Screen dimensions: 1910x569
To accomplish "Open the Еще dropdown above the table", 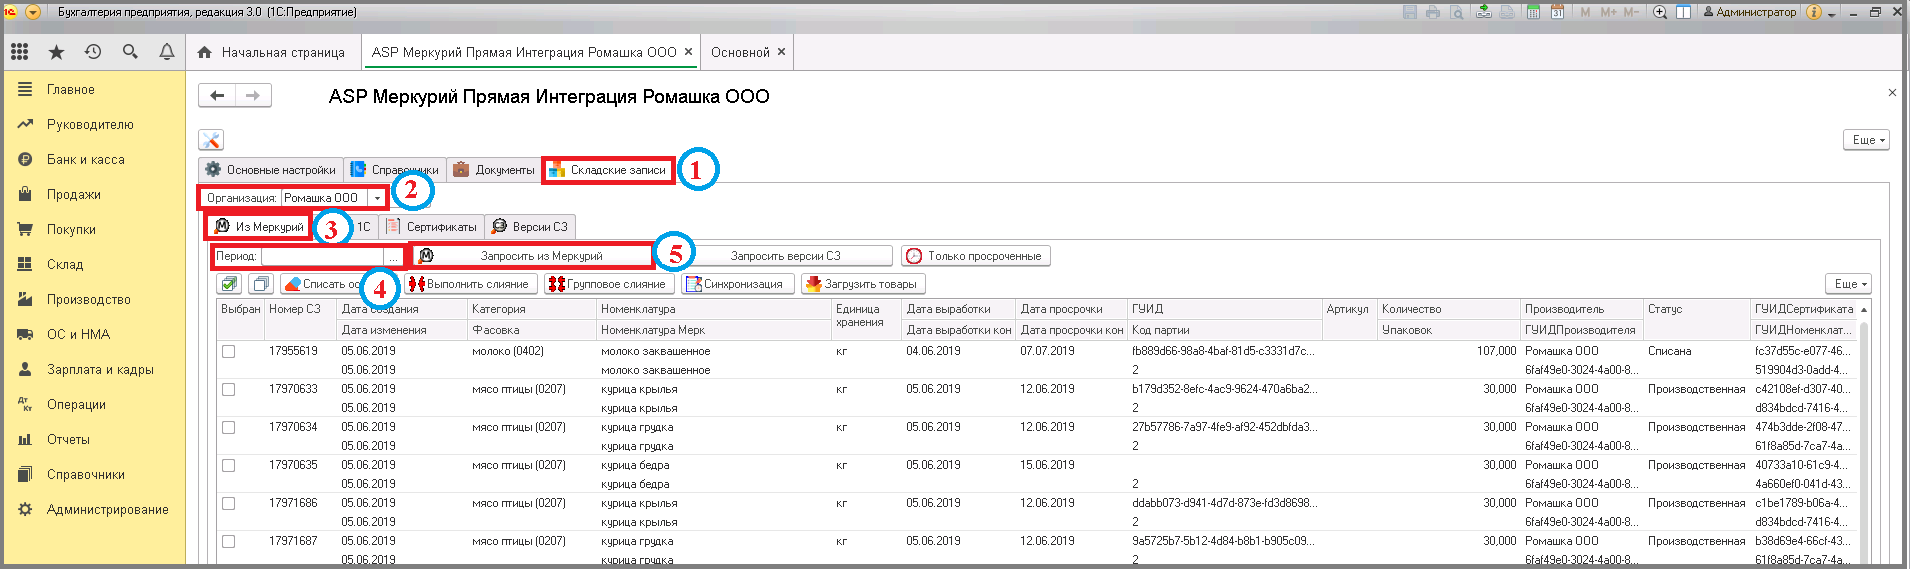I will coord(1848,284).
